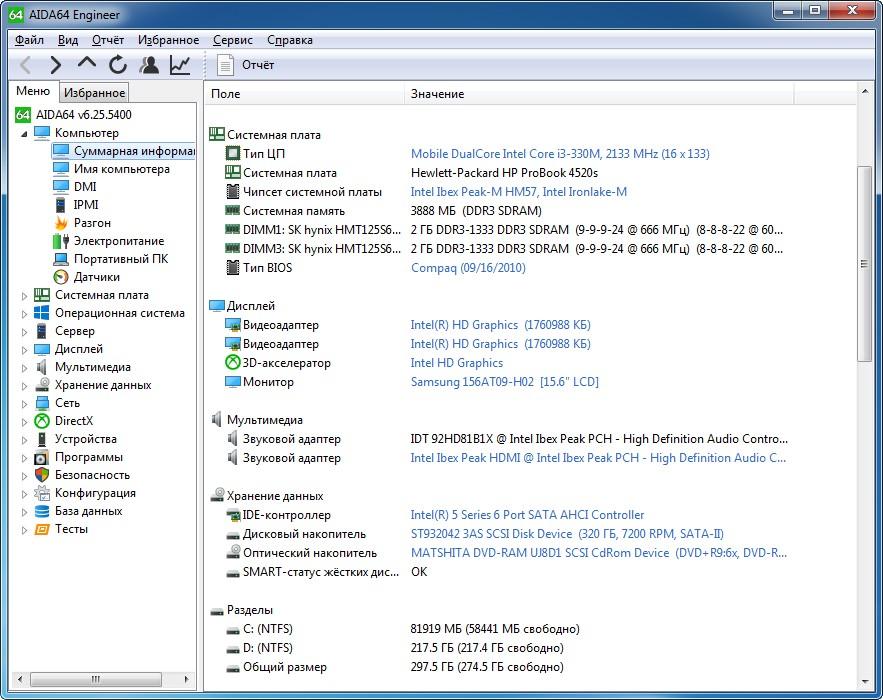Open the ST932042 3AS SCSI Disk Device link
Viewport: 883px width, 700px height.
tap(567, 534)
